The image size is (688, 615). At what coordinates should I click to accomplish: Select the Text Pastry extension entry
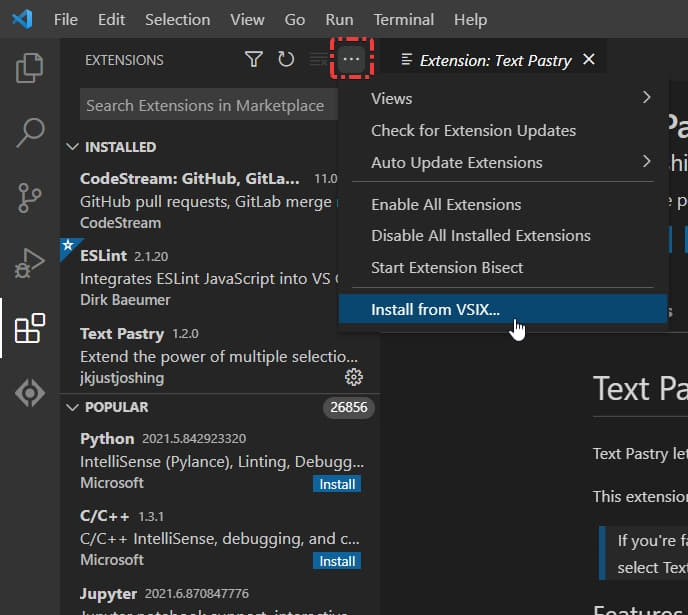coord(219,355)
